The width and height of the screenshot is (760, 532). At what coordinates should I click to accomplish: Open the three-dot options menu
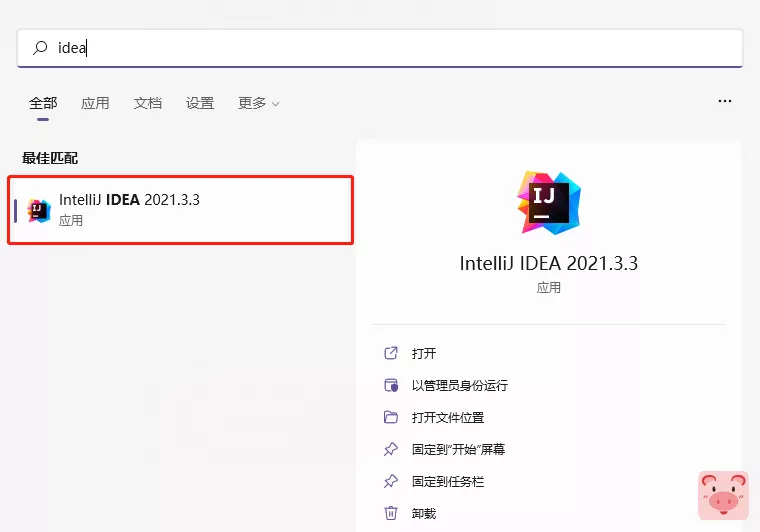(725, 101)
